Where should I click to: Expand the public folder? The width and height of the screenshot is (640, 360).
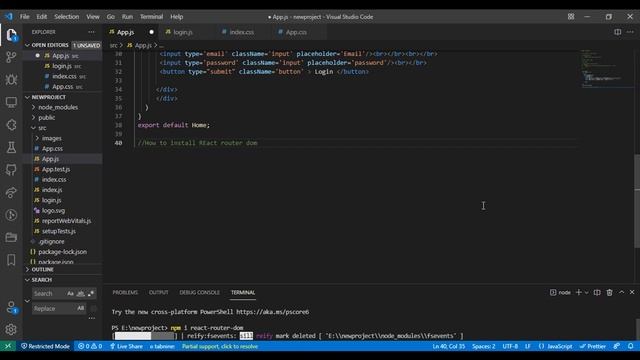tap(33, 118)
